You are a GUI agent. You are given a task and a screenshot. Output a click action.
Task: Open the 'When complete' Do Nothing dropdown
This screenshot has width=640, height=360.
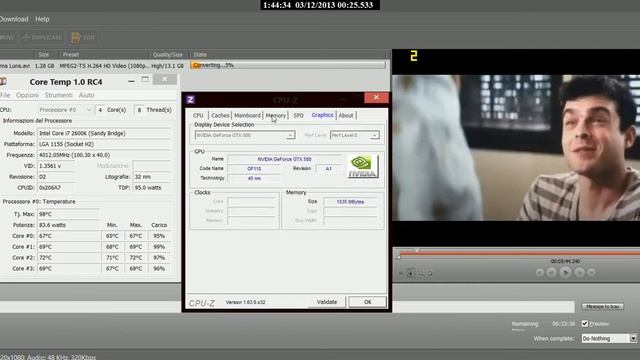609,338
